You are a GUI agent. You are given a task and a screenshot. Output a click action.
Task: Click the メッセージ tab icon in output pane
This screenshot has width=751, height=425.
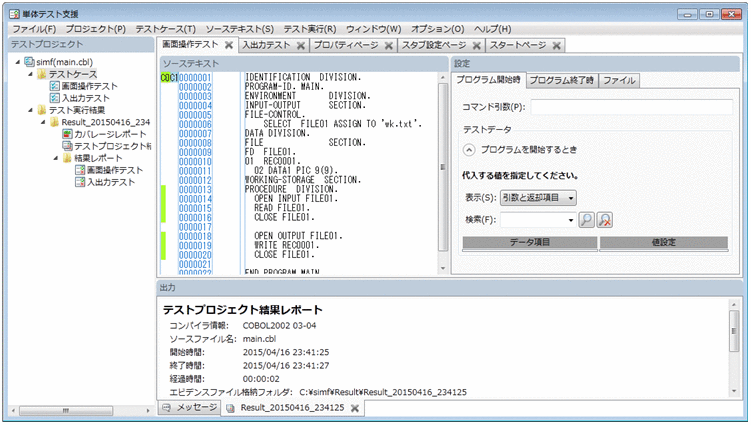[167, 408]
